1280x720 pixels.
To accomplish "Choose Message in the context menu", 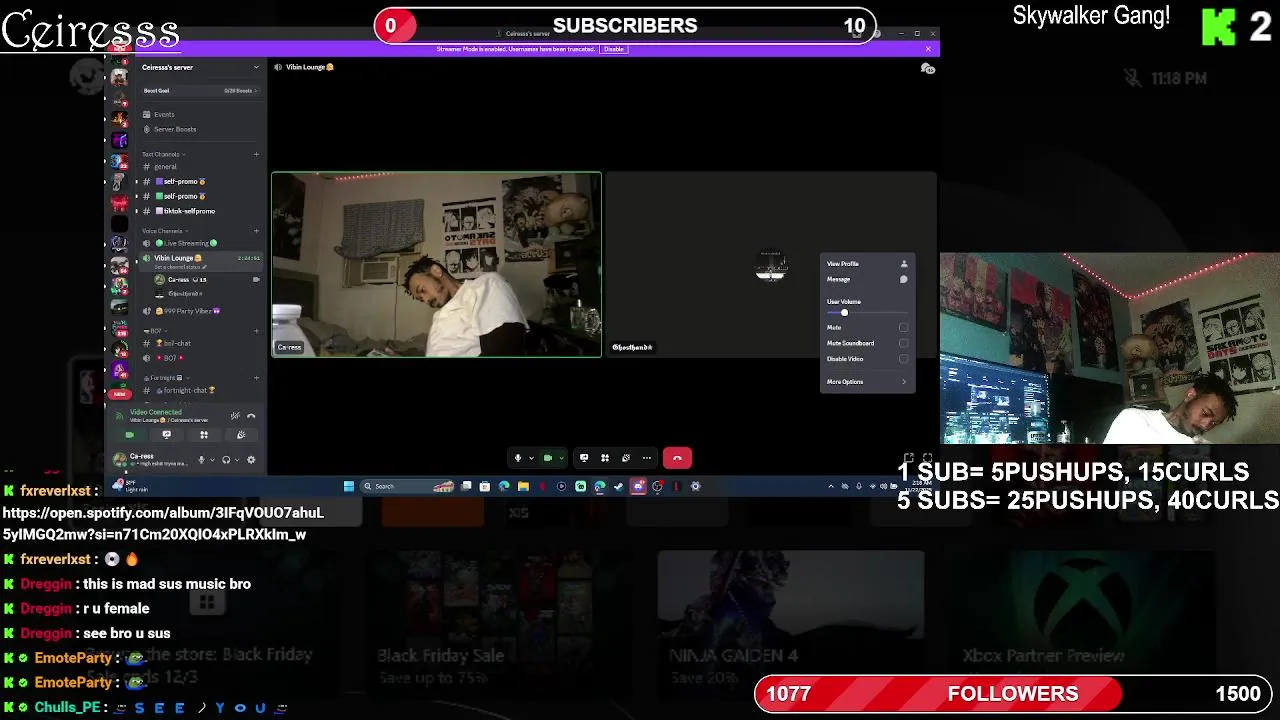I will click(x=867, y=280).
